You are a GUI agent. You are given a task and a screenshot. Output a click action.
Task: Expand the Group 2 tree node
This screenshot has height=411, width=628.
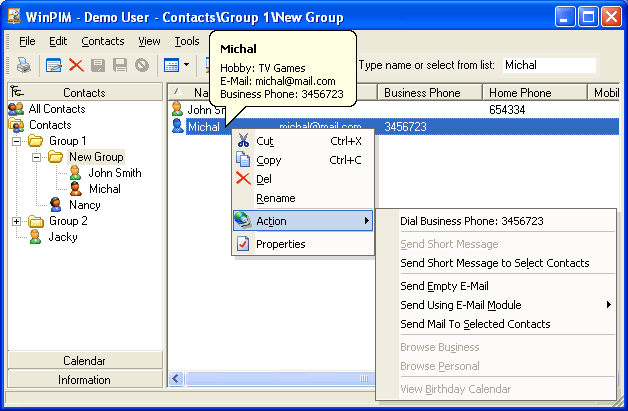click(16, 221)
